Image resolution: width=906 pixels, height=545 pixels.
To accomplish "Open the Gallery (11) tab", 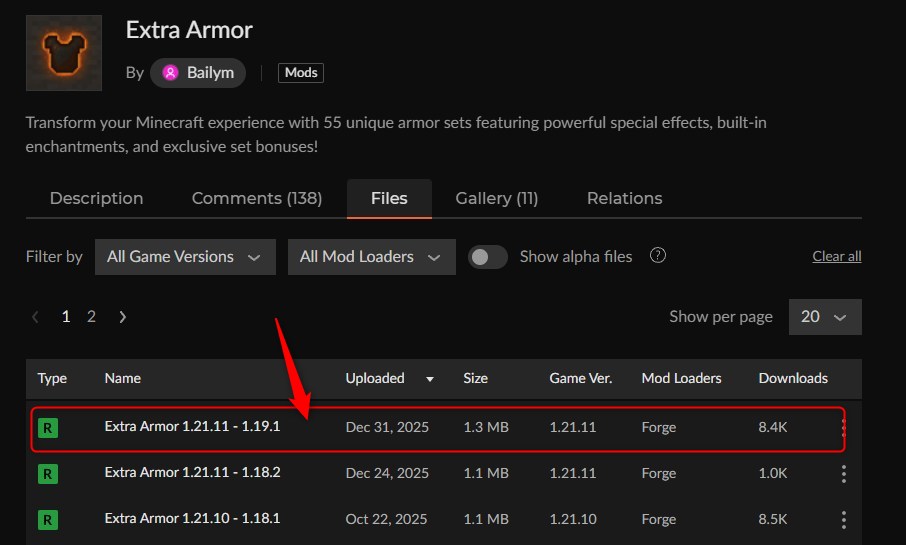I will click(x=497, y=198).
